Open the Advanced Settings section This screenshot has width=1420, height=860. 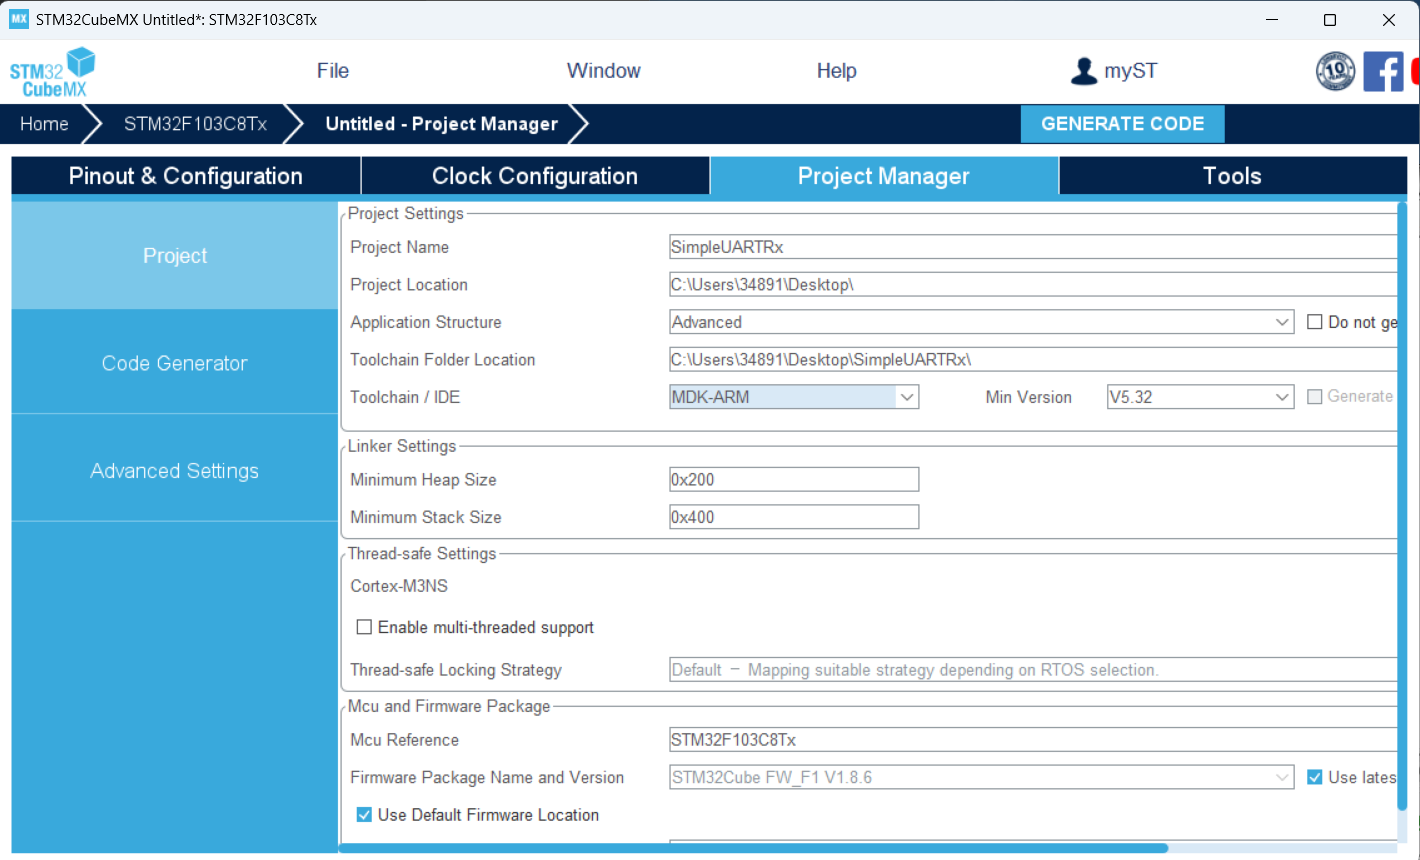(x=175, y=470)
